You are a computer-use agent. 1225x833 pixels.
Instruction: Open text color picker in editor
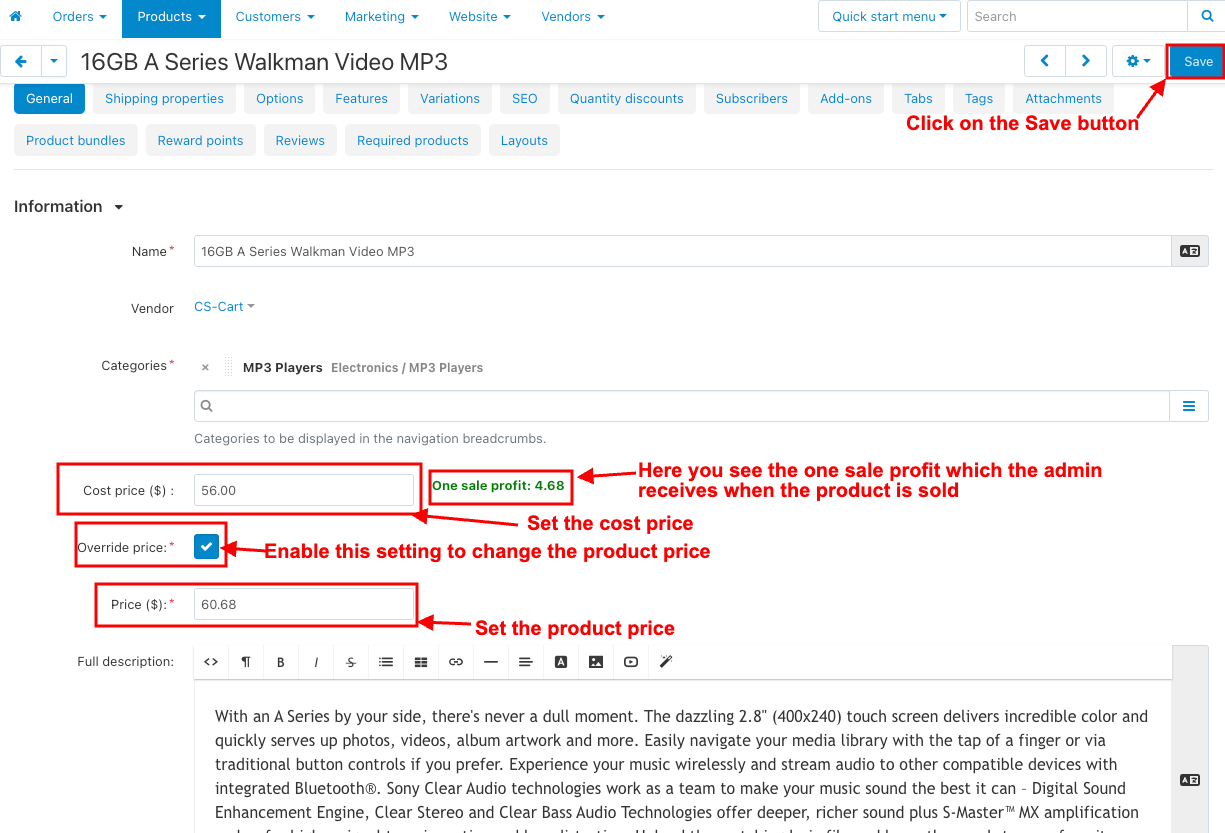pos(561,662)
